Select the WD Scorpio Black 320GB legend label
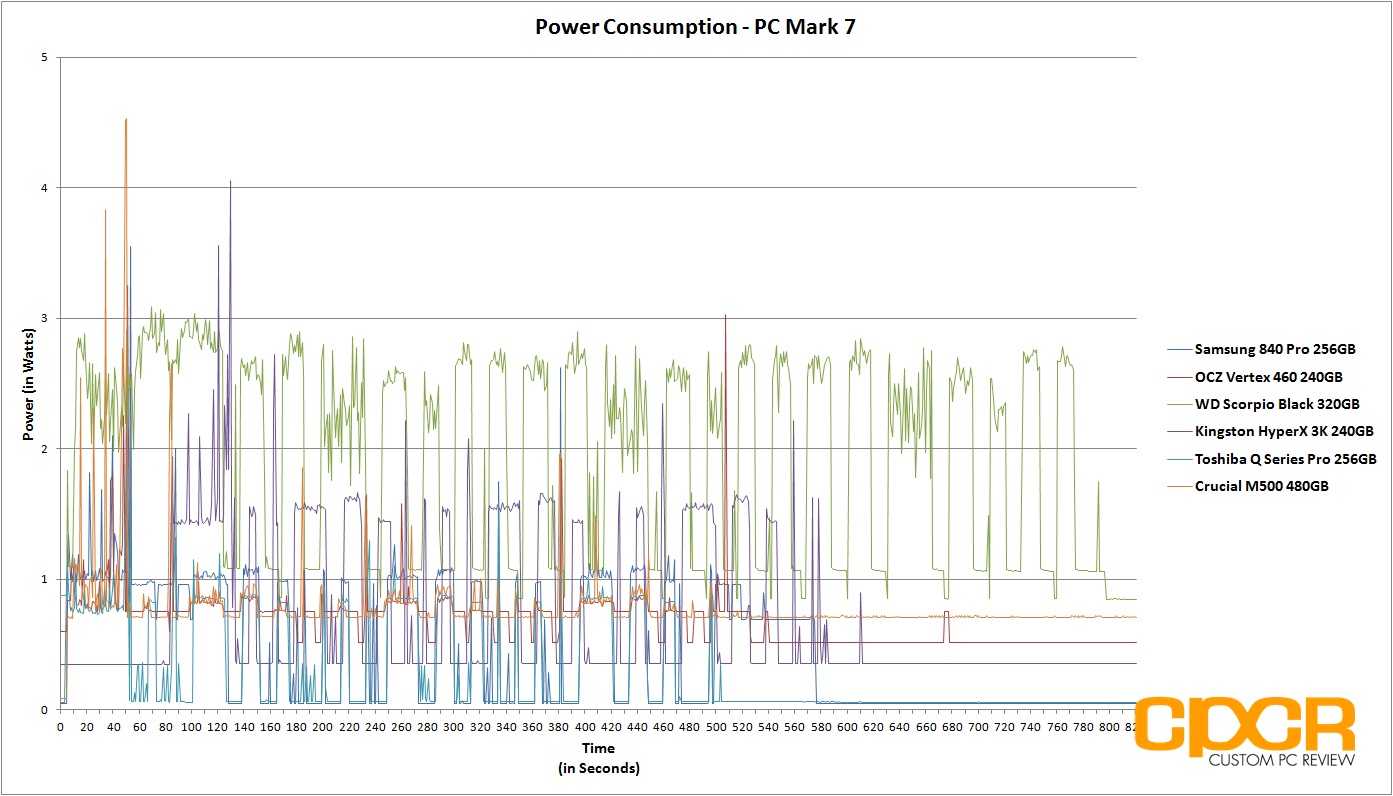The image size is (1393, 796). [x=1277, y=404]
